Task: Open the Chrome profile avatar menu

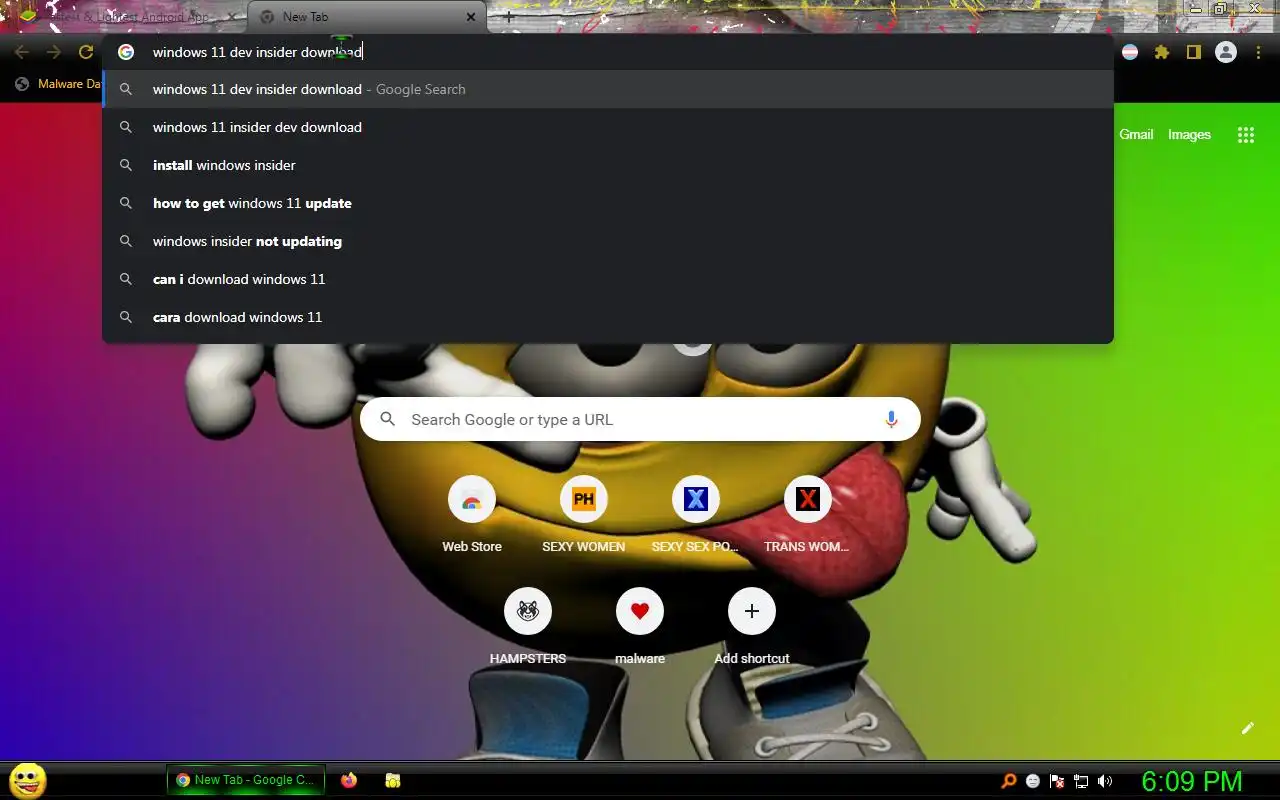Action: (x=1226, y=52)
